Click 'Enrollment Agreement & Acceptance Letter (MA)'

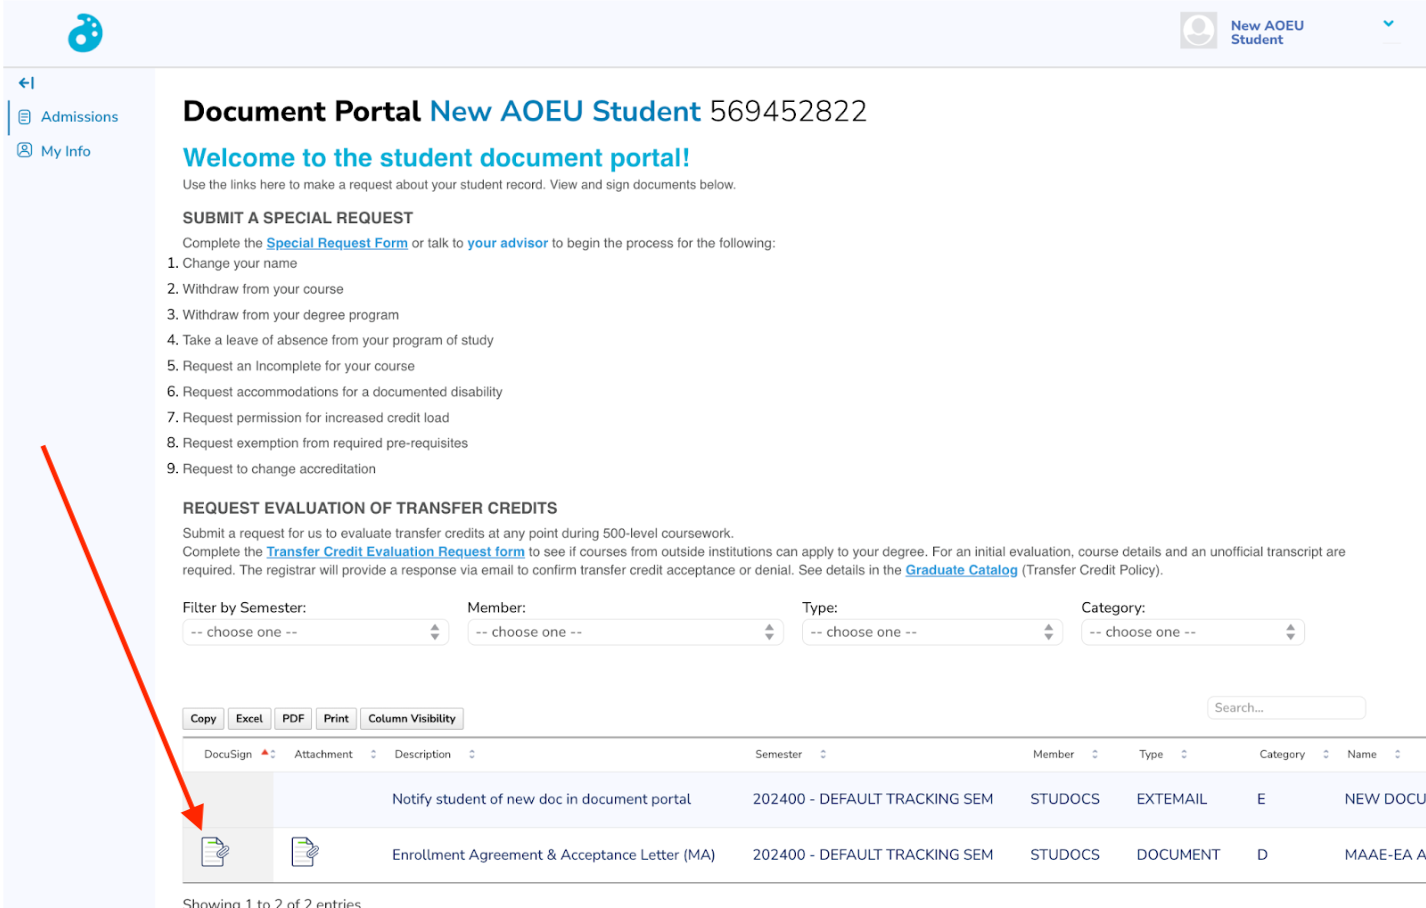tap(553, 855)
